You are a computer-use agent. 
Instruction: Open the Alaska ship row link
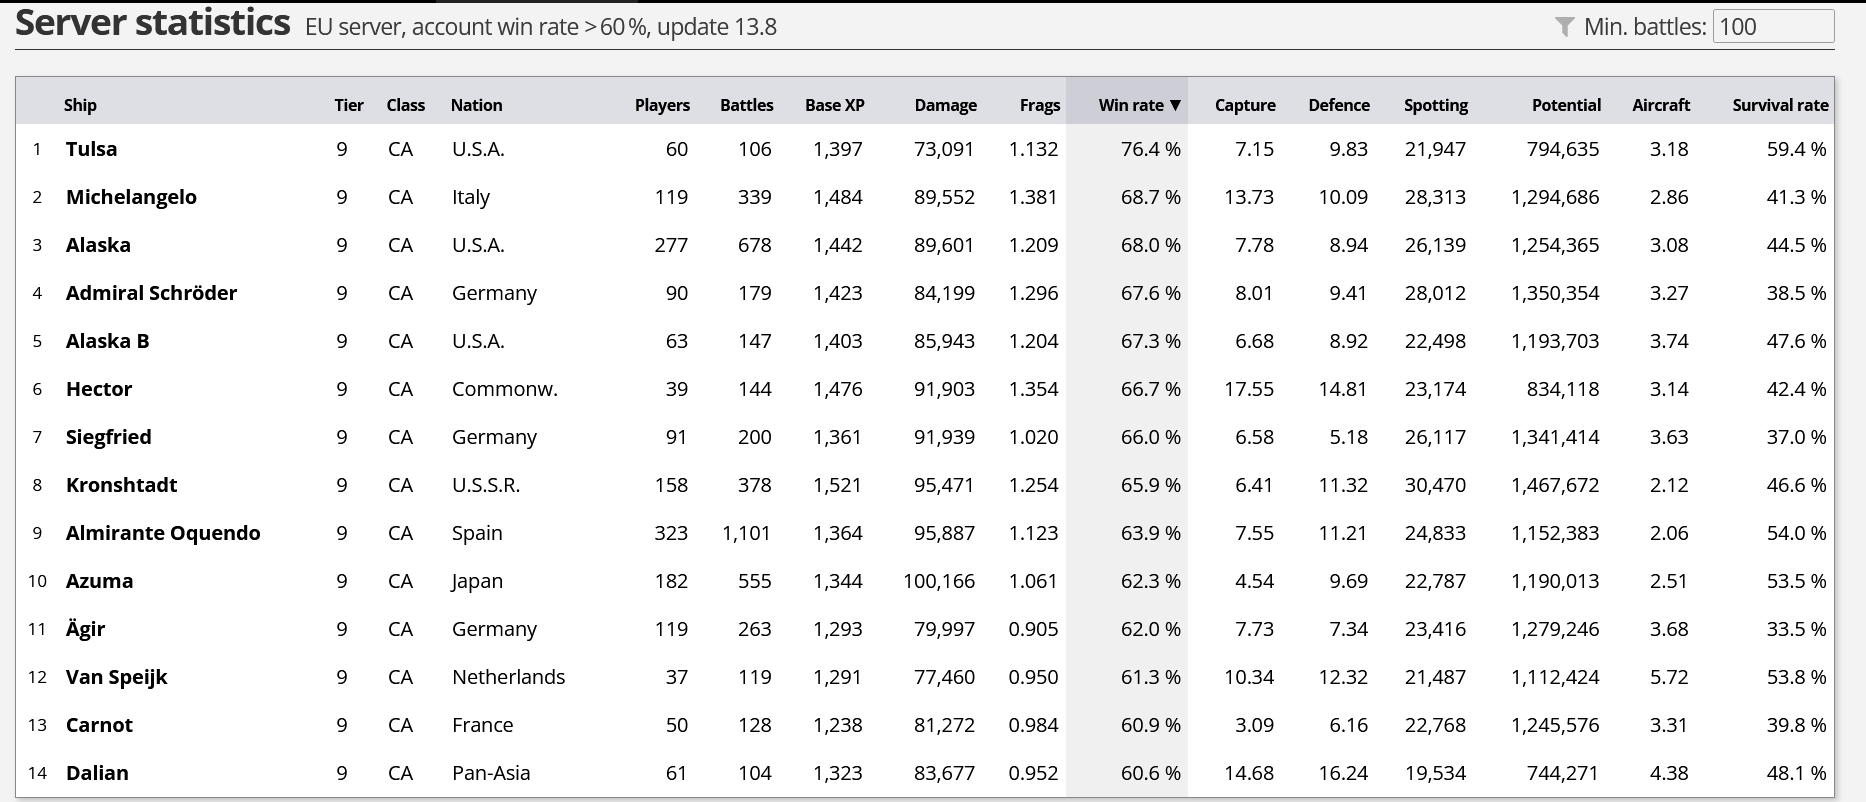[x=98, y=245]
